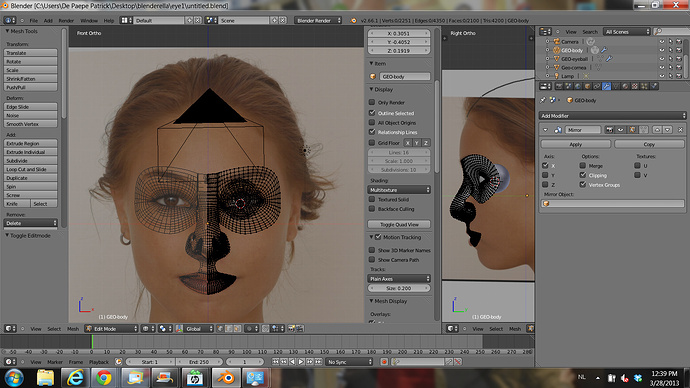690x388 pixels.
Task: Open the Physics properties tab icon
Action: [654, 86]
